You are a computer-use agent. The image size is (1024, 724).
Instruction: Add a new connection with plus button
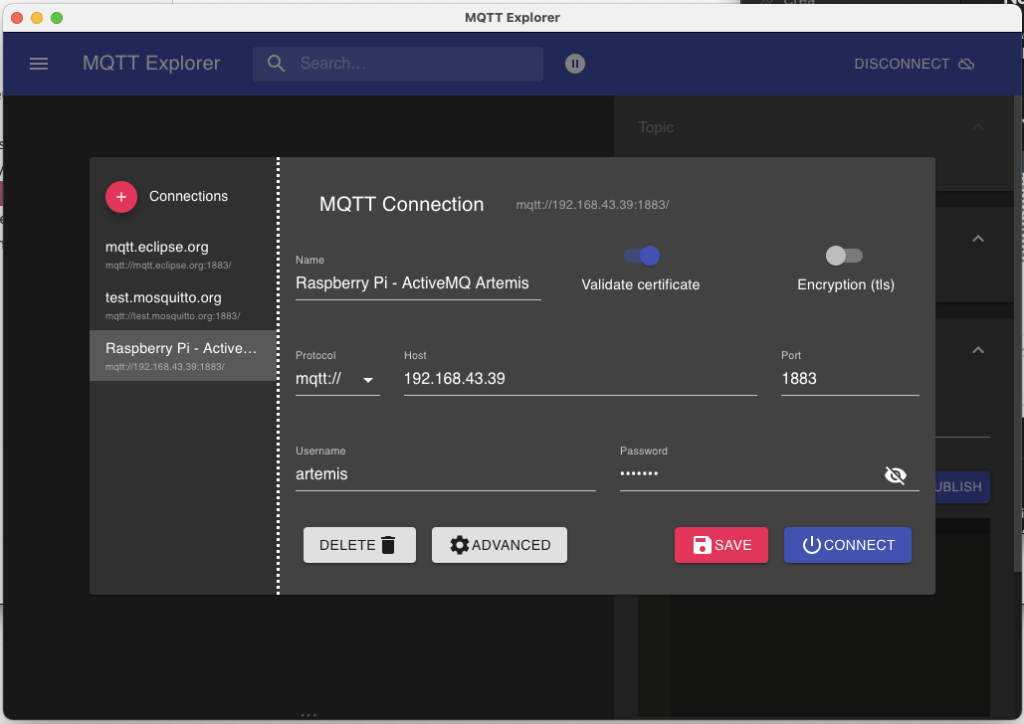pos(121,197)
